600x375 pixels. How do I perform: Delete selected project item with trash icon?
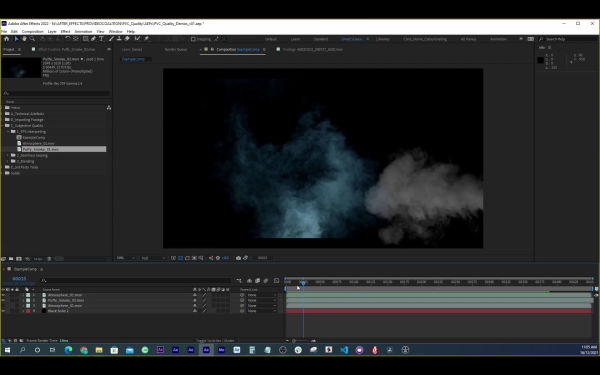click(49, 259)
